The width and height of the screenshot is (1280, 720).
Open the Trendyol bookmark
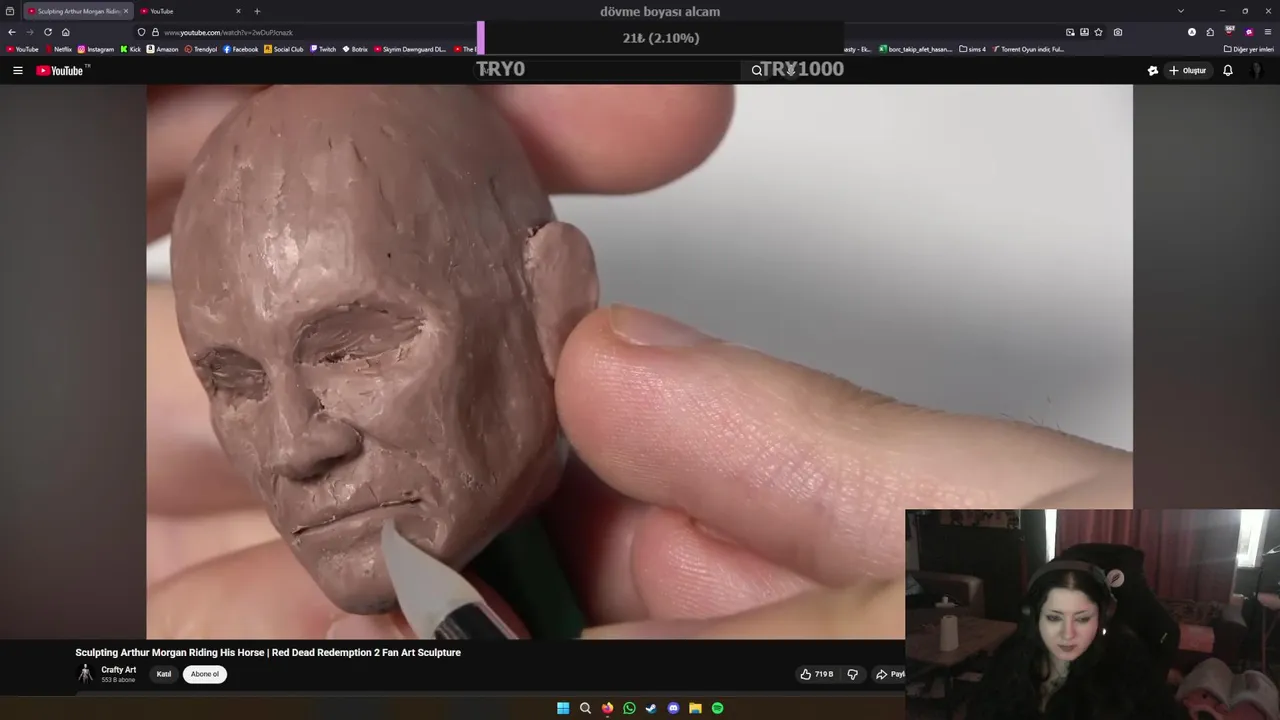pyautogui.click(x=201, y=49)
